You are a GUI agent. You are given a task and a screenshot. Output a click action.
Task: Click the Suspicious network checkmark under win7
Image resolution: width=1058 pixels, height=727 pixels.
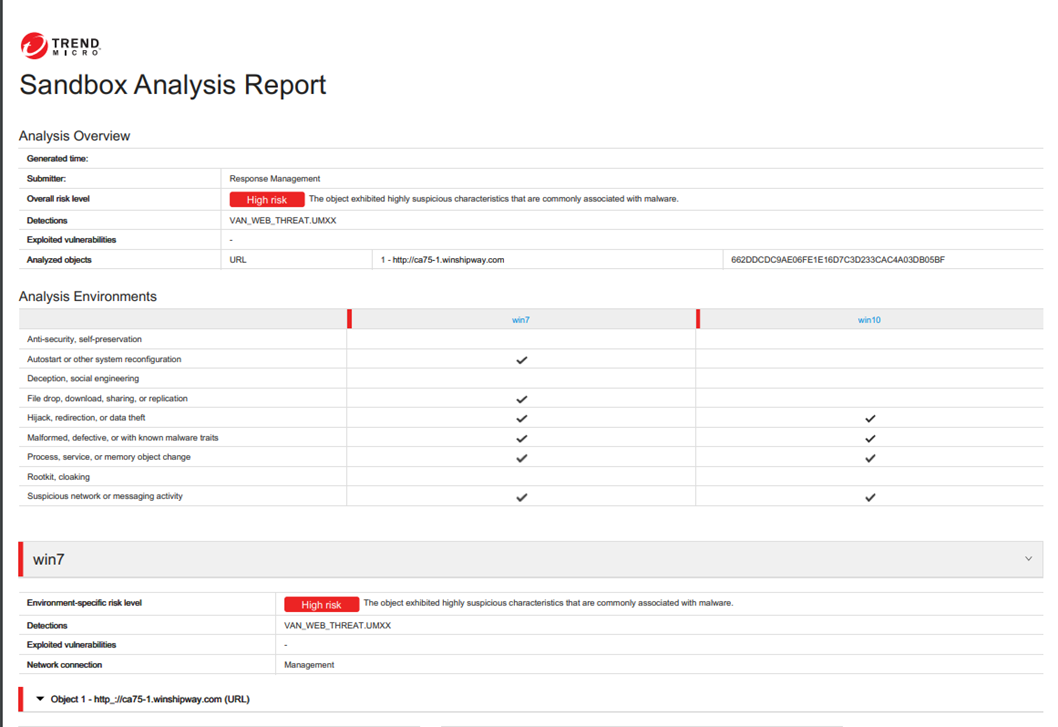tap(521, 497)
